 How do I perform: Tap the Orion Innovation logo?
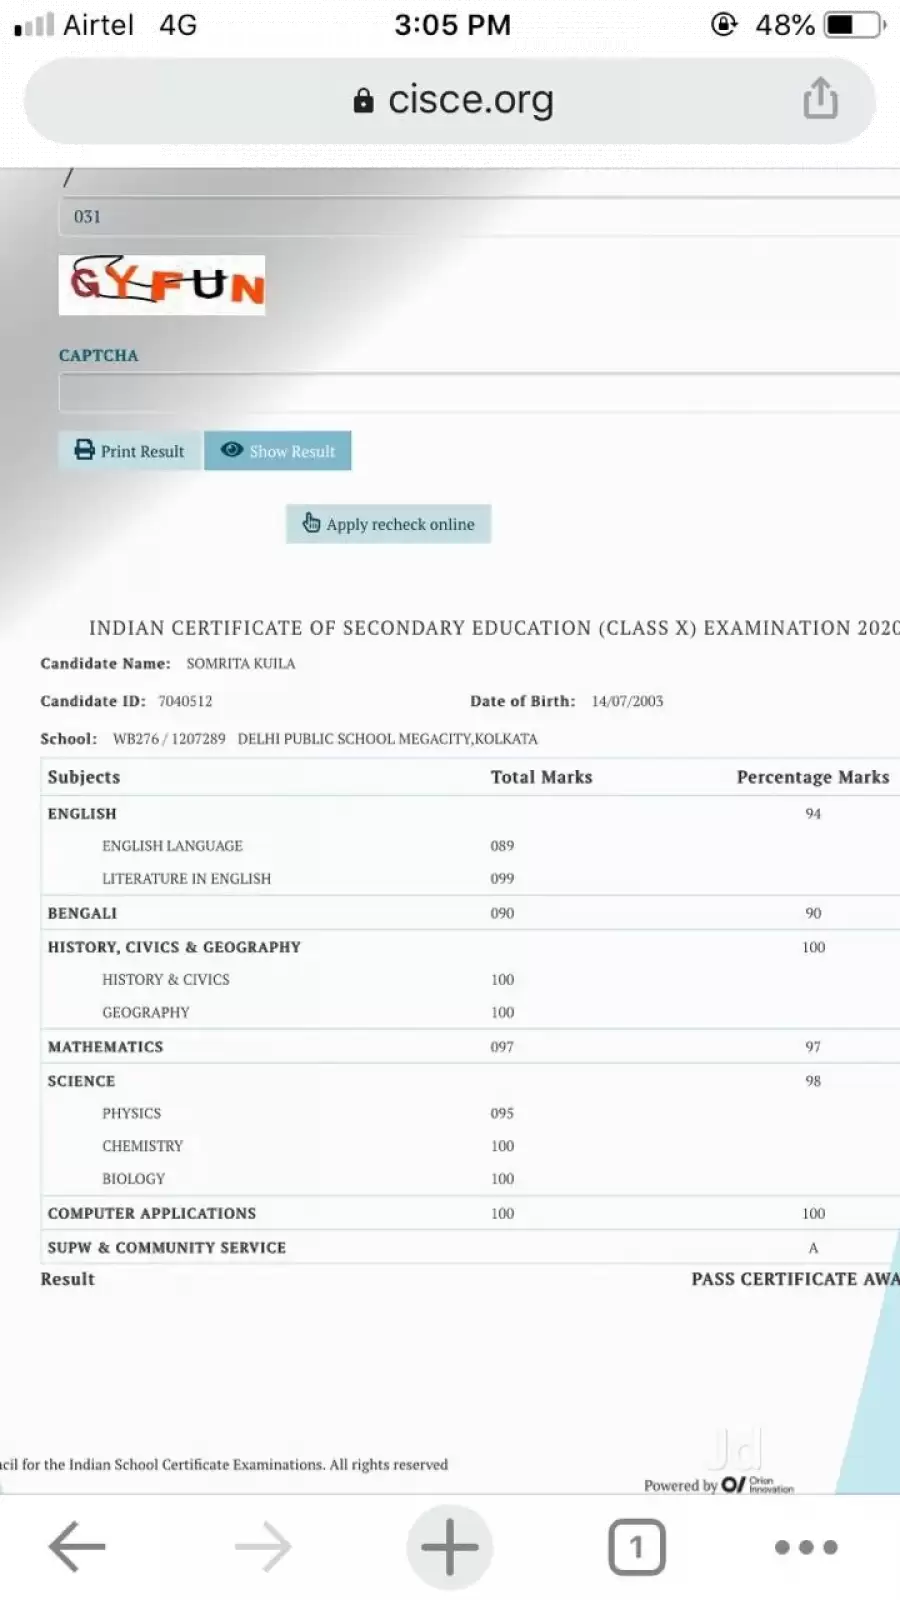[x=756, y=1485]
